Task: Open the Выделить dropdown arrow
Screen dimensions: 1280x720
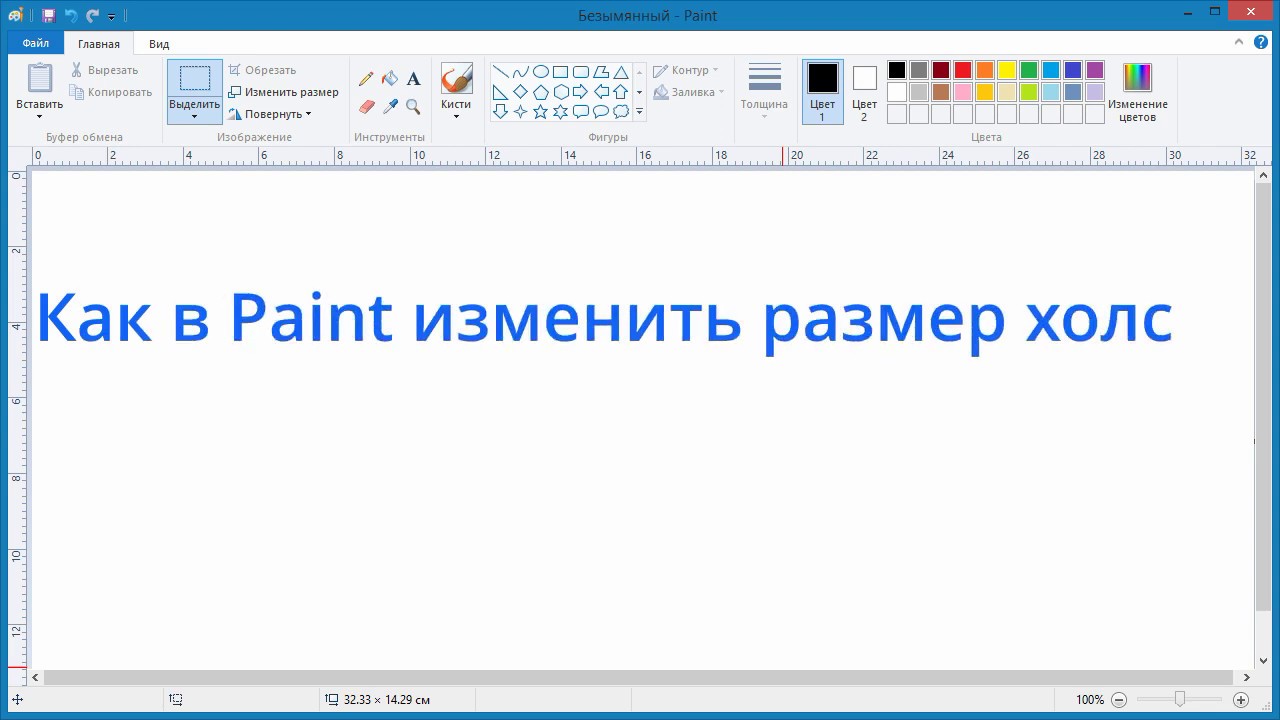Action: [195, 117]
